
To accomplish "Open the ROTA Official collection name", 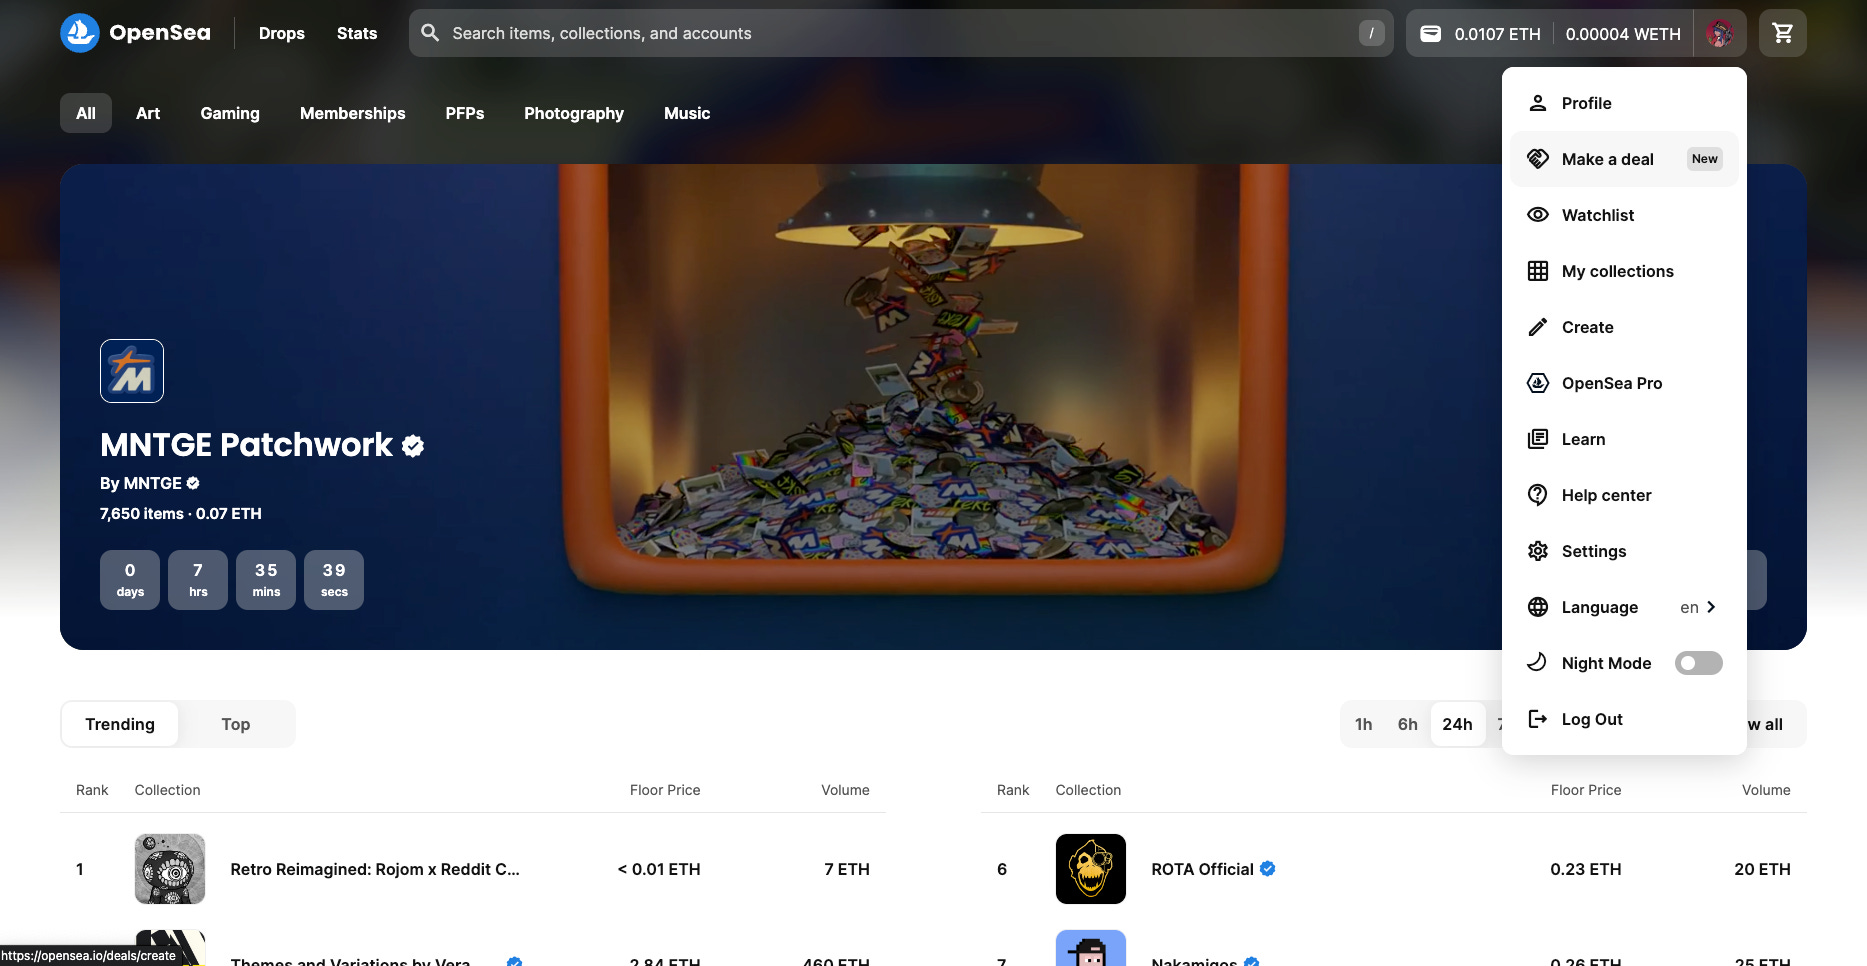I will coord(1202,869).
